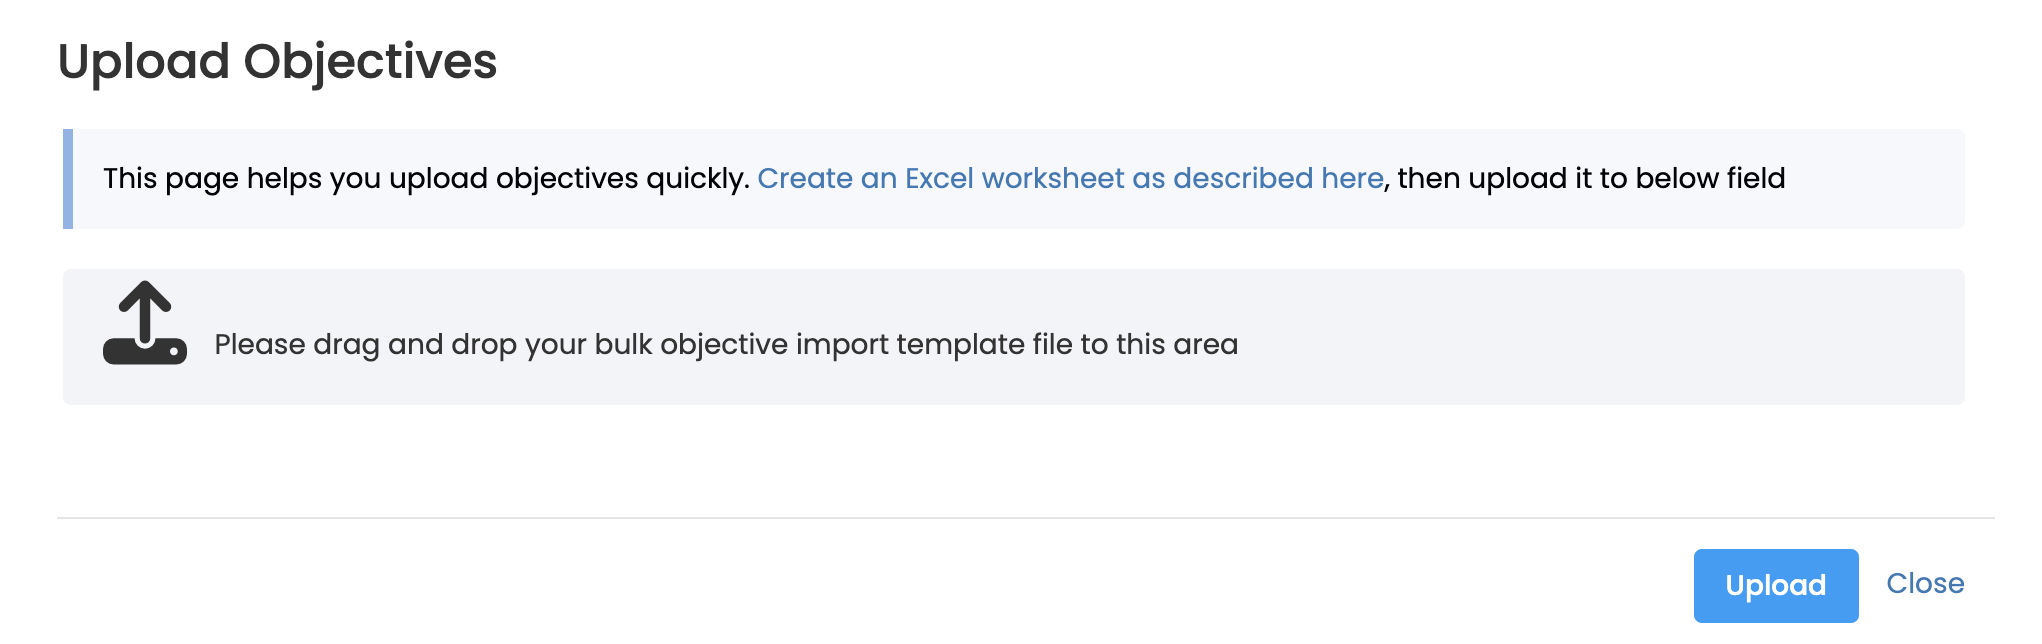This screenshot has width=2042, height=644.
Task: Click "then upload it to below field" text
Action: pos(1590,179)
